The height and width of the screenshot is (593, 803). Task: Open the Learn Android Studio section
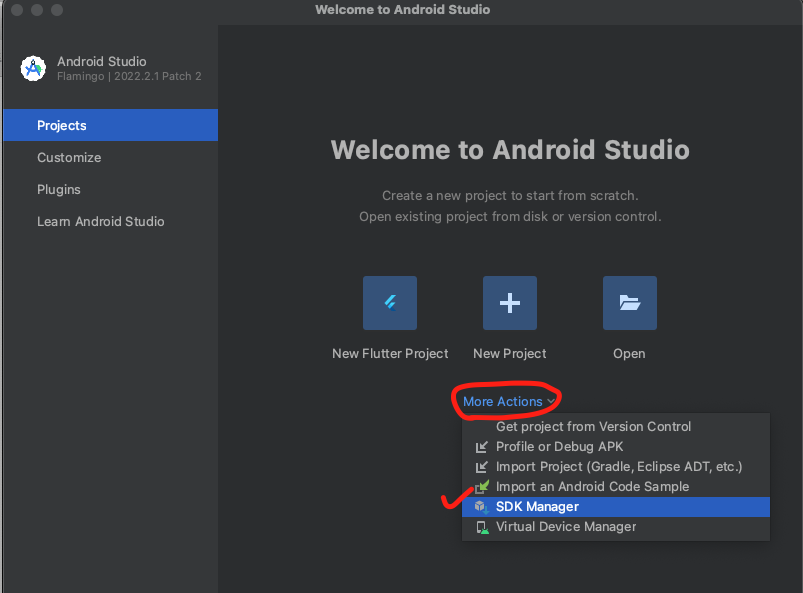coord(111,221)
